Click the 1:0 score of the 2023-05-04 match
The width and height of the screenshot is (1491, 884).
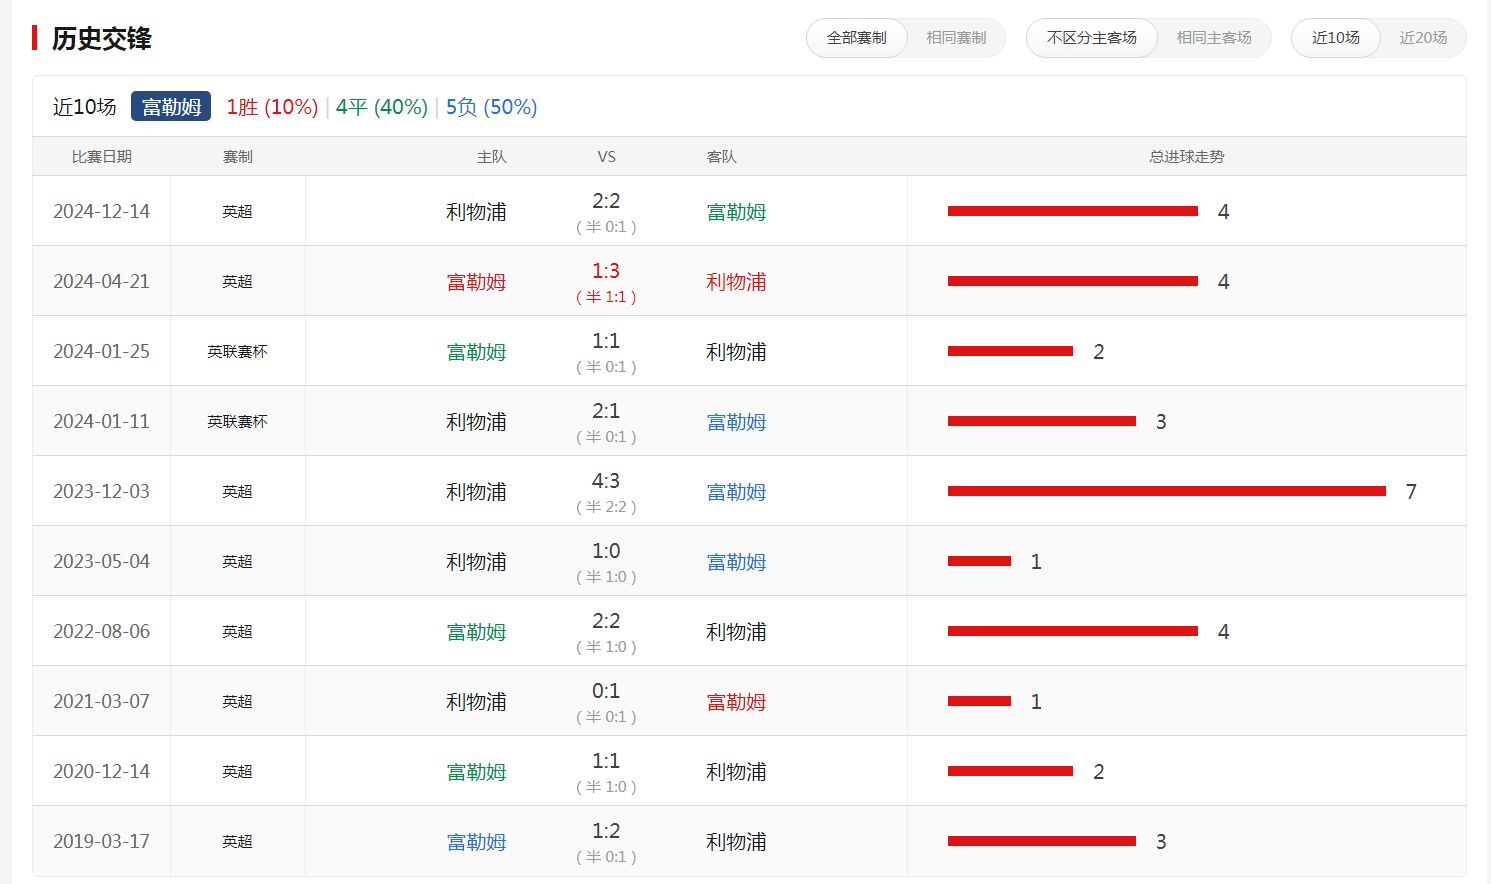606,551
